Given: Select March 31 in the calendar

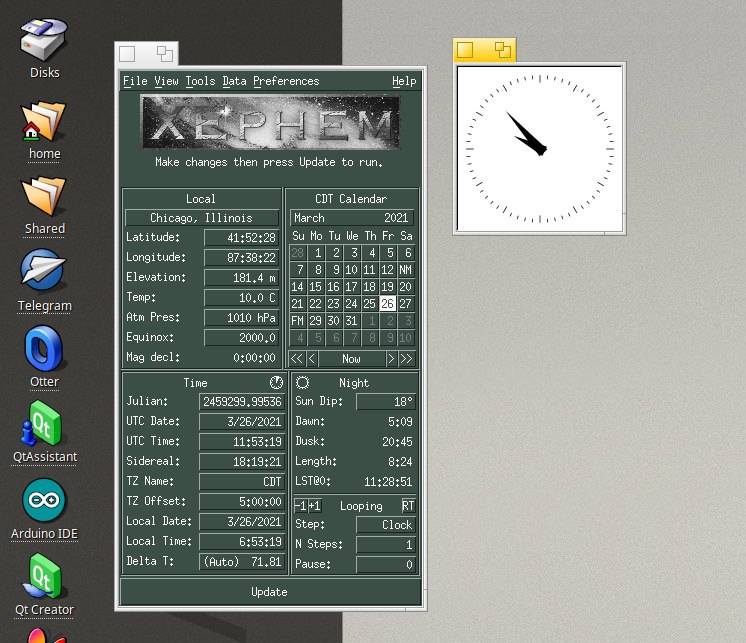Looking at the screenshot, I should 351,321.
